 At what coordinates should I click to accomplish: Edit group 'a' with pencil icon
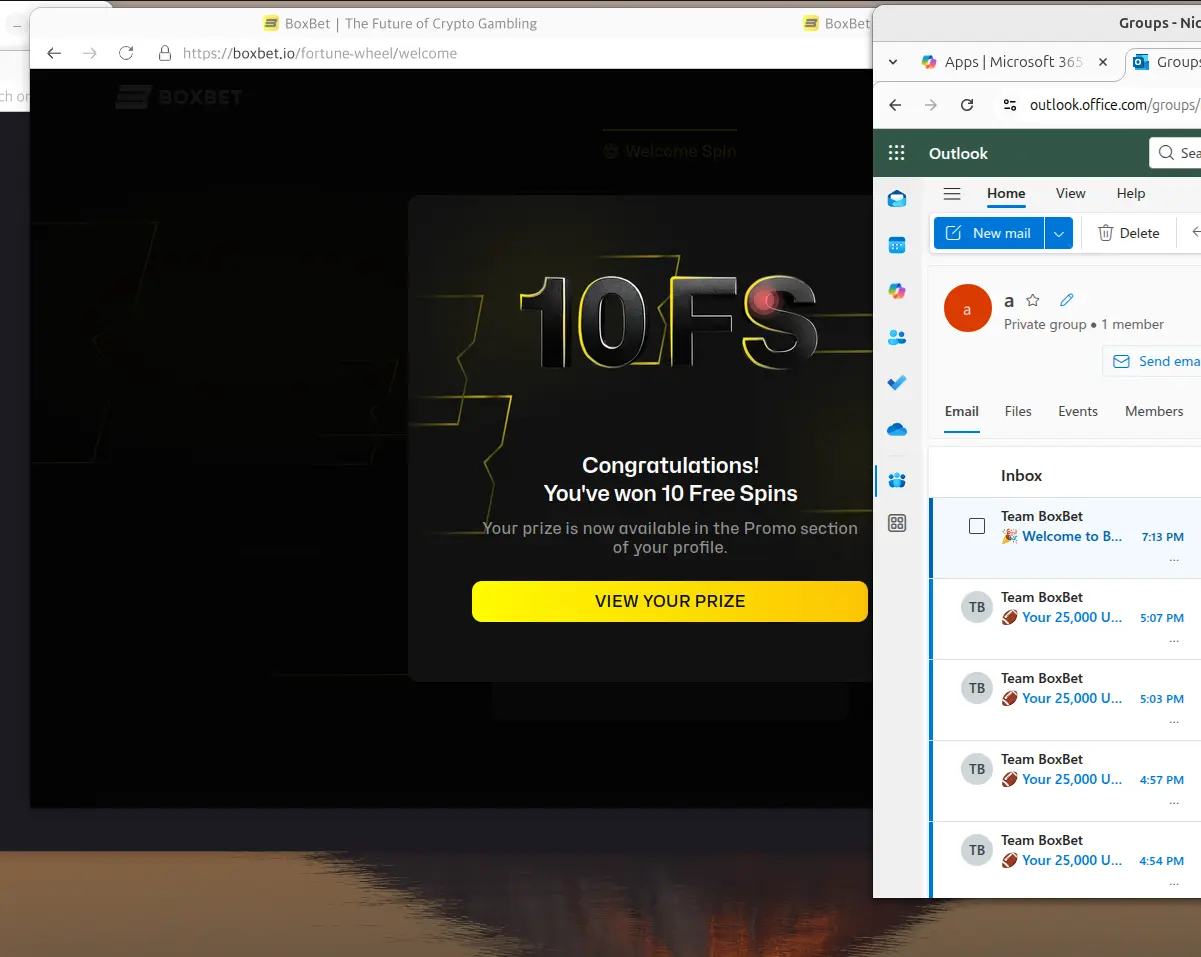tap(1067, 300)
